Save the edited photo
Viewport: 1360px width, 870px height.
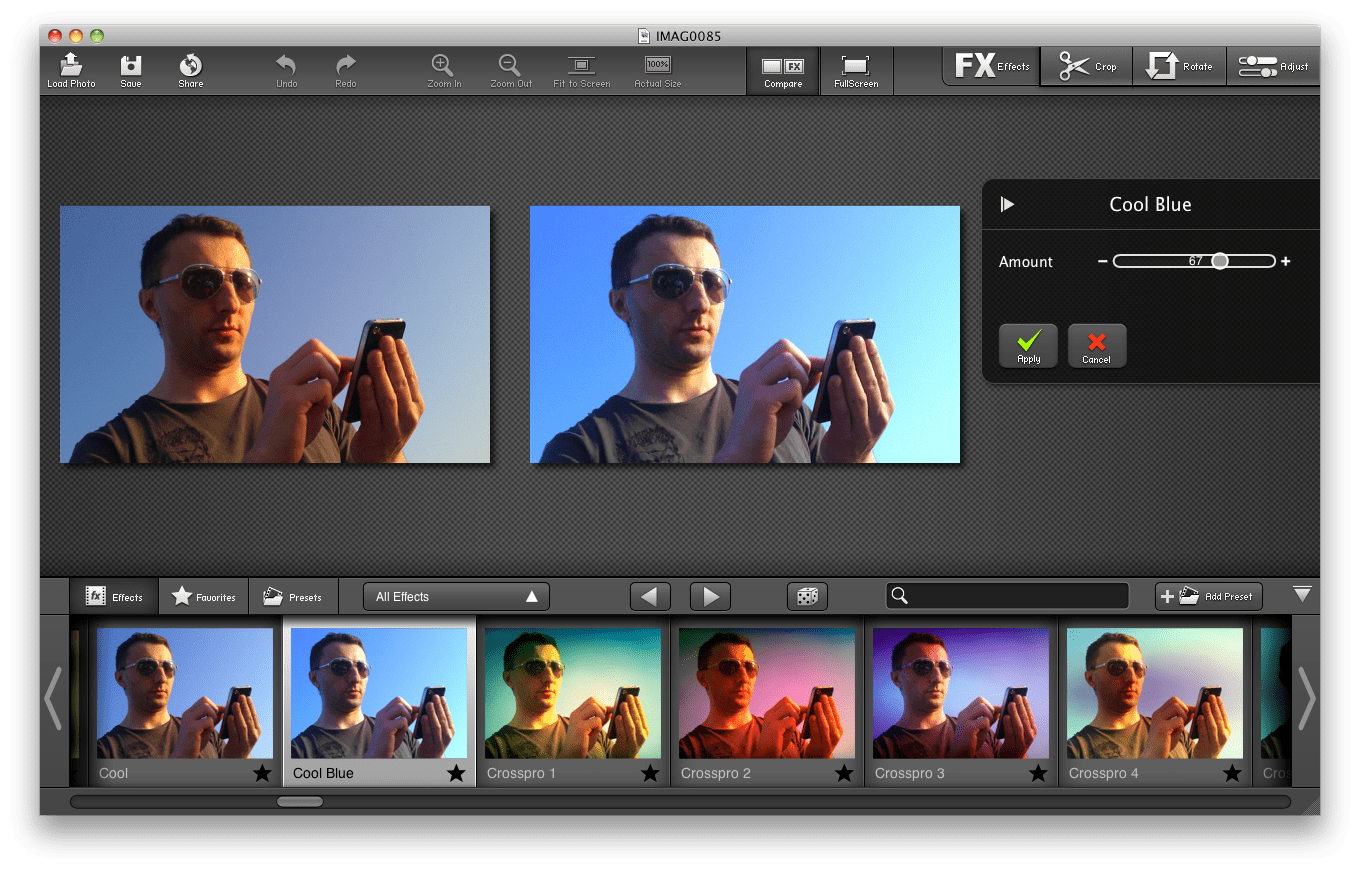click(130, 68)
